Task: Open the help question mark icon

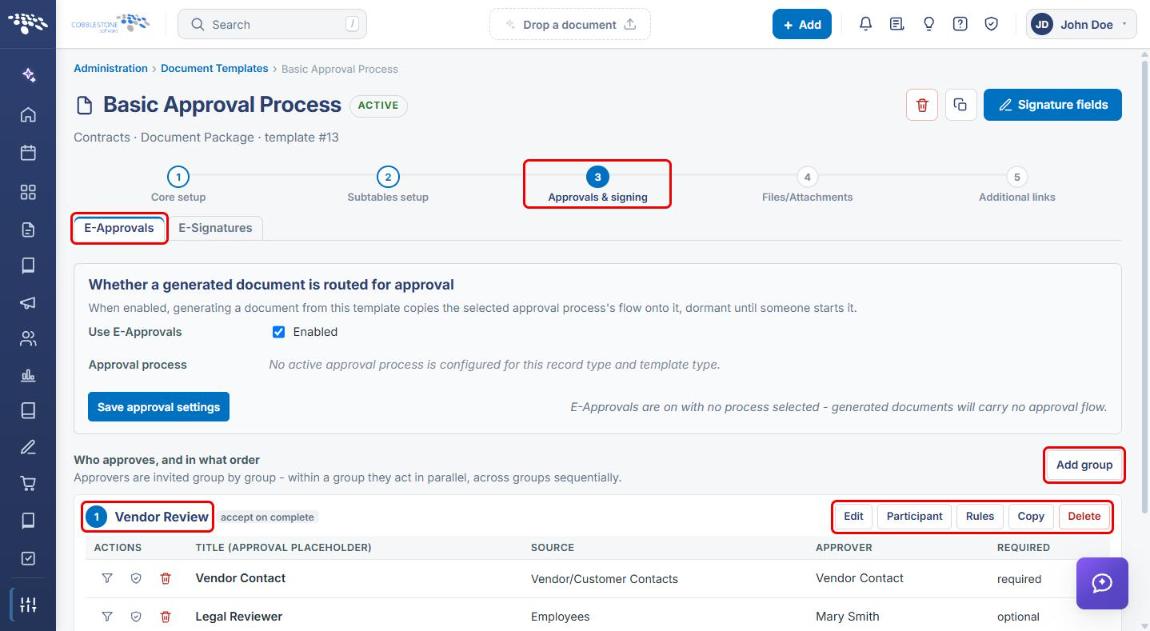Action: tap(959, 24)
